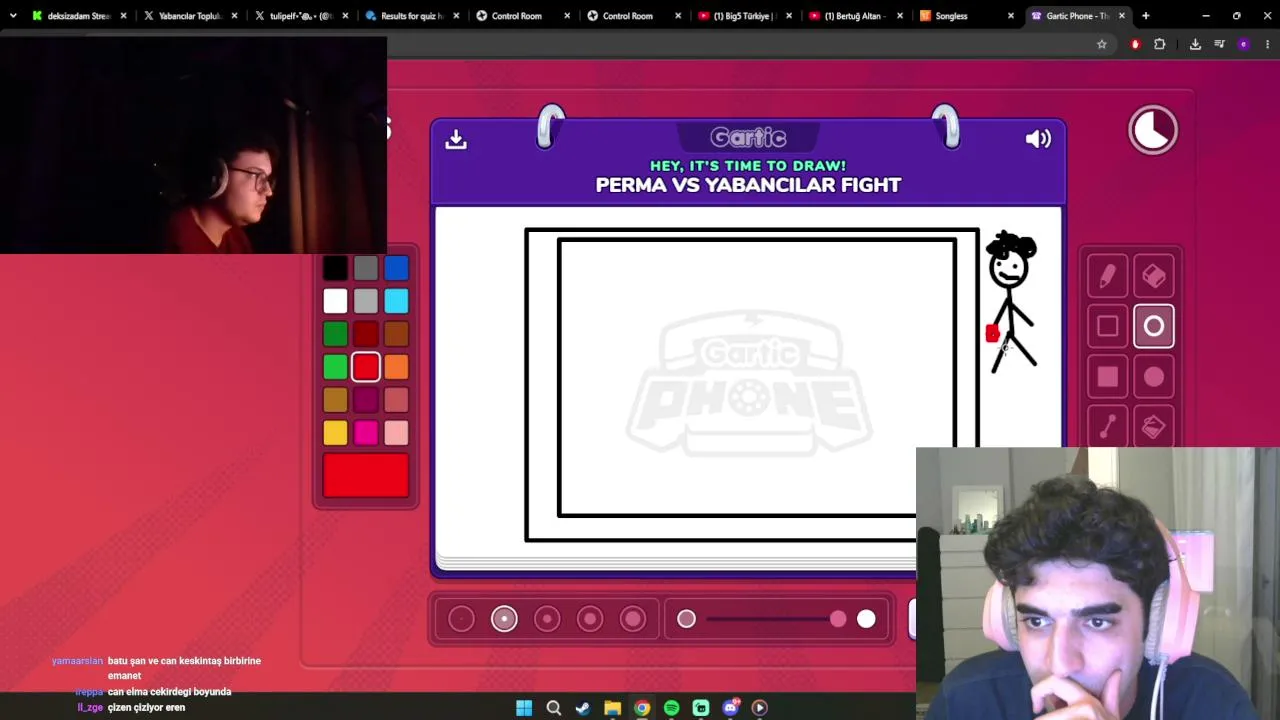The image size is (1280, 720).
Task: Pick the light gray color swatch
Action: pos(366,301)
